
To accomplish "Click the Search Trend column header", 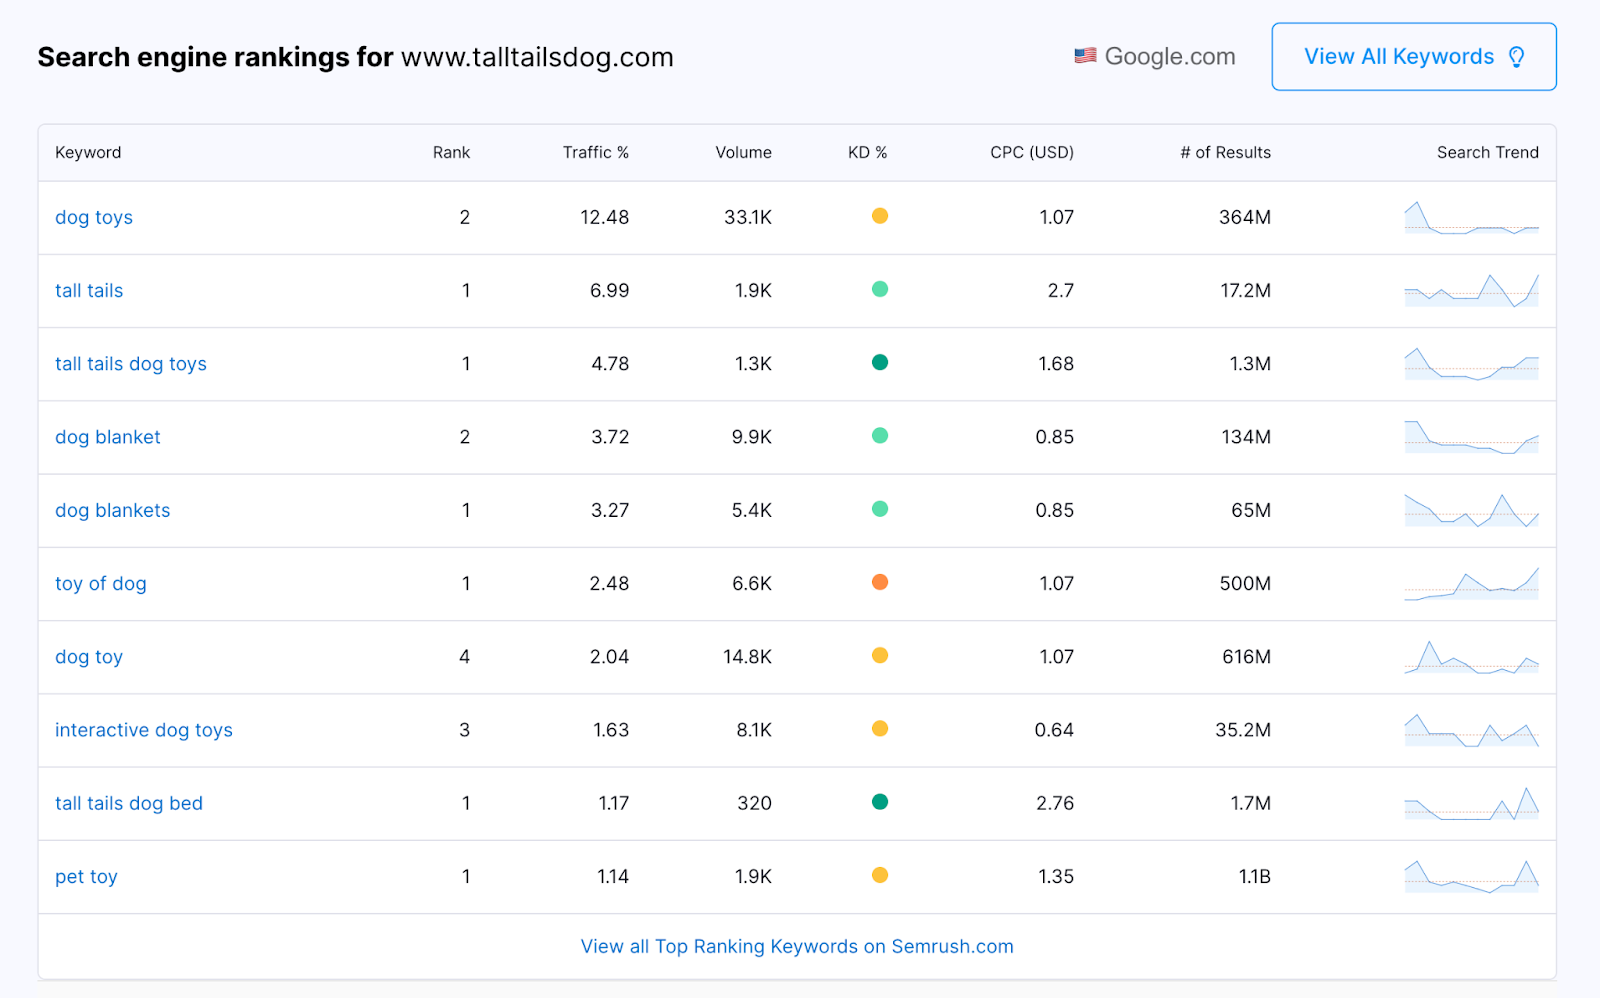I will coord(1488,153).
